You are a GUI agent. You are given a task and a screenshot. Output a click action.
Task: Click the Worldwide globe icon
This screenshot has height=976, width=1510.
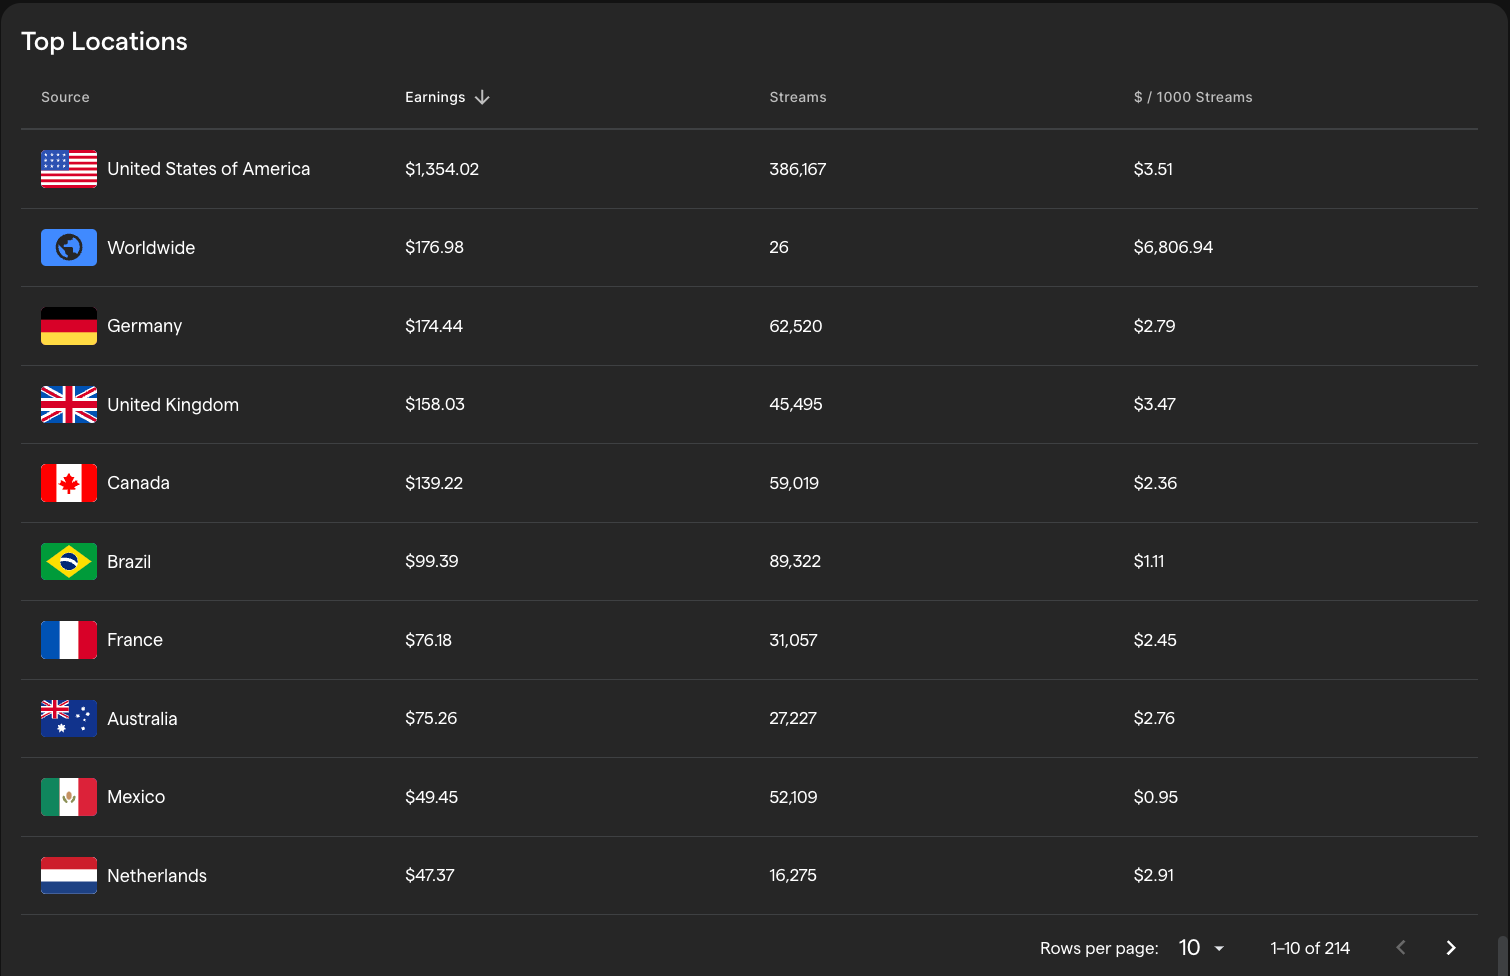(x=69, y=247)
